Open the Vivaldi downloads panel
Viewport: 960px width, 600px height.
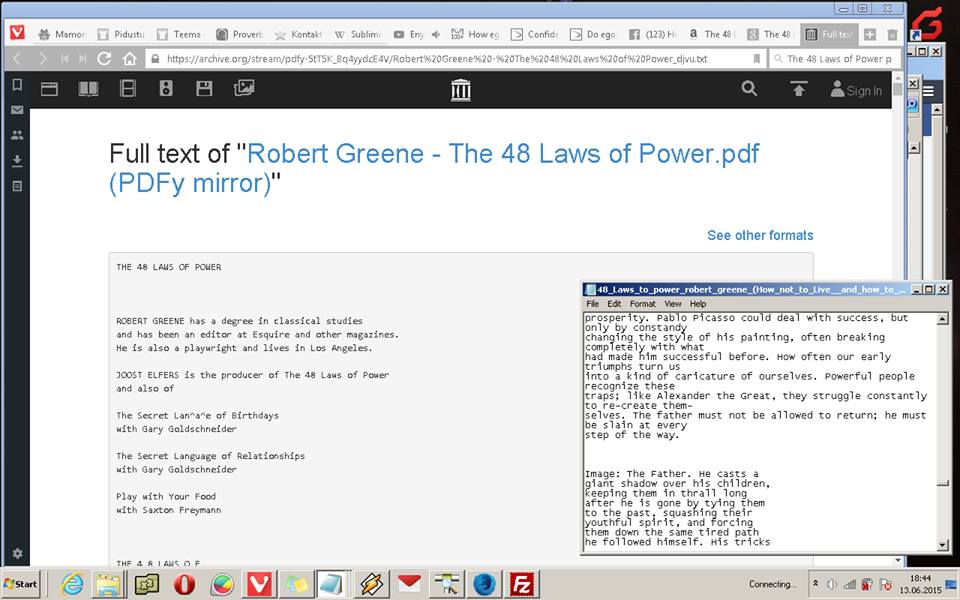coord(17,160)
